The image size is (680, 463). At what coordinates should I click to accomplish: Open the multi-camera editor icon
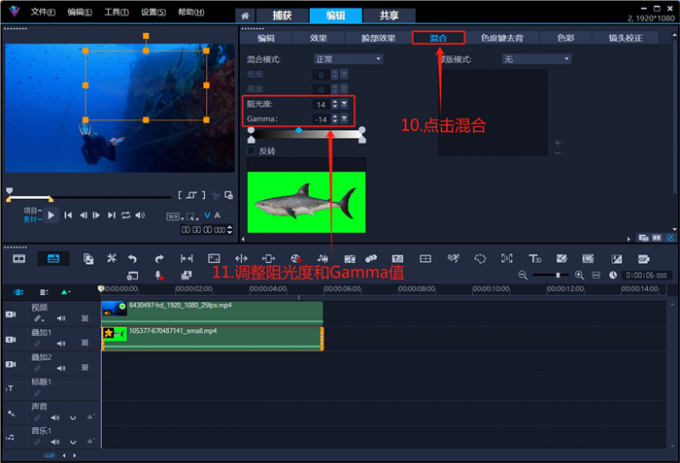425,259
